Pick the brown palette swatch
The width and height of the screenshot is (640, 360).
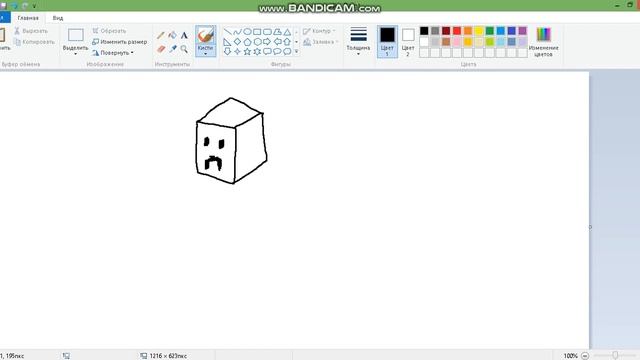tap(446, 42)
